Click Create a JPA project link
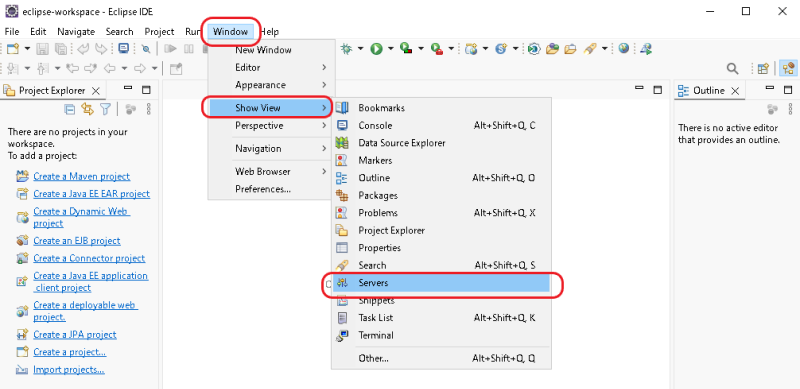This screenshot has height=389, width=800. pos(74,334)
